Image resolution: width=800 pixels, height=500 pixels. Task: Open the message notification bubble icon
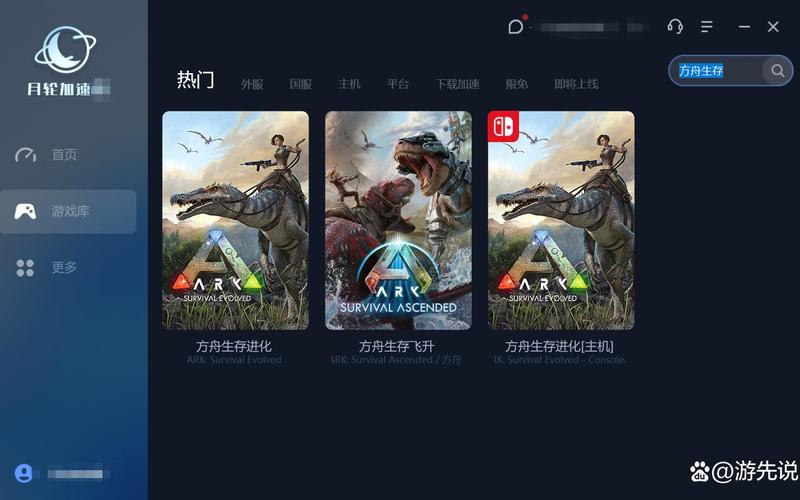coord(516,26)
